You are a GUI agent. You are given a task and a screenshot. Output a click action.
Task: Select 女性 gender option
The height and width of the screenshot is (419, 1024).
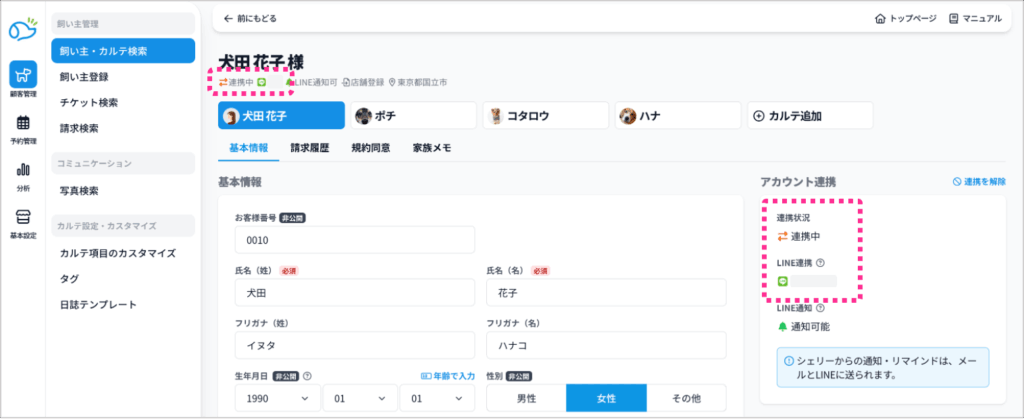coord(606,398)
